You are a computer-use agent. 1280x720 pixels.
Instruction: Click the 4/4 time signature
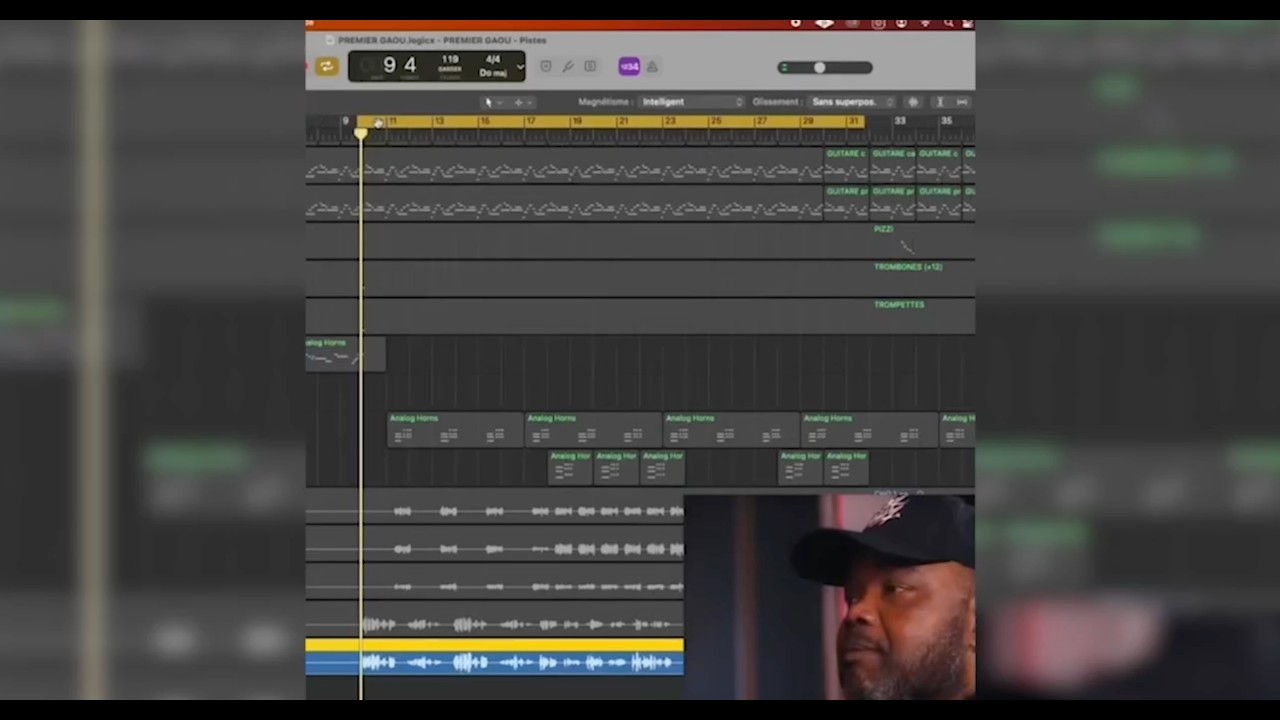click(x=492, y=60)
